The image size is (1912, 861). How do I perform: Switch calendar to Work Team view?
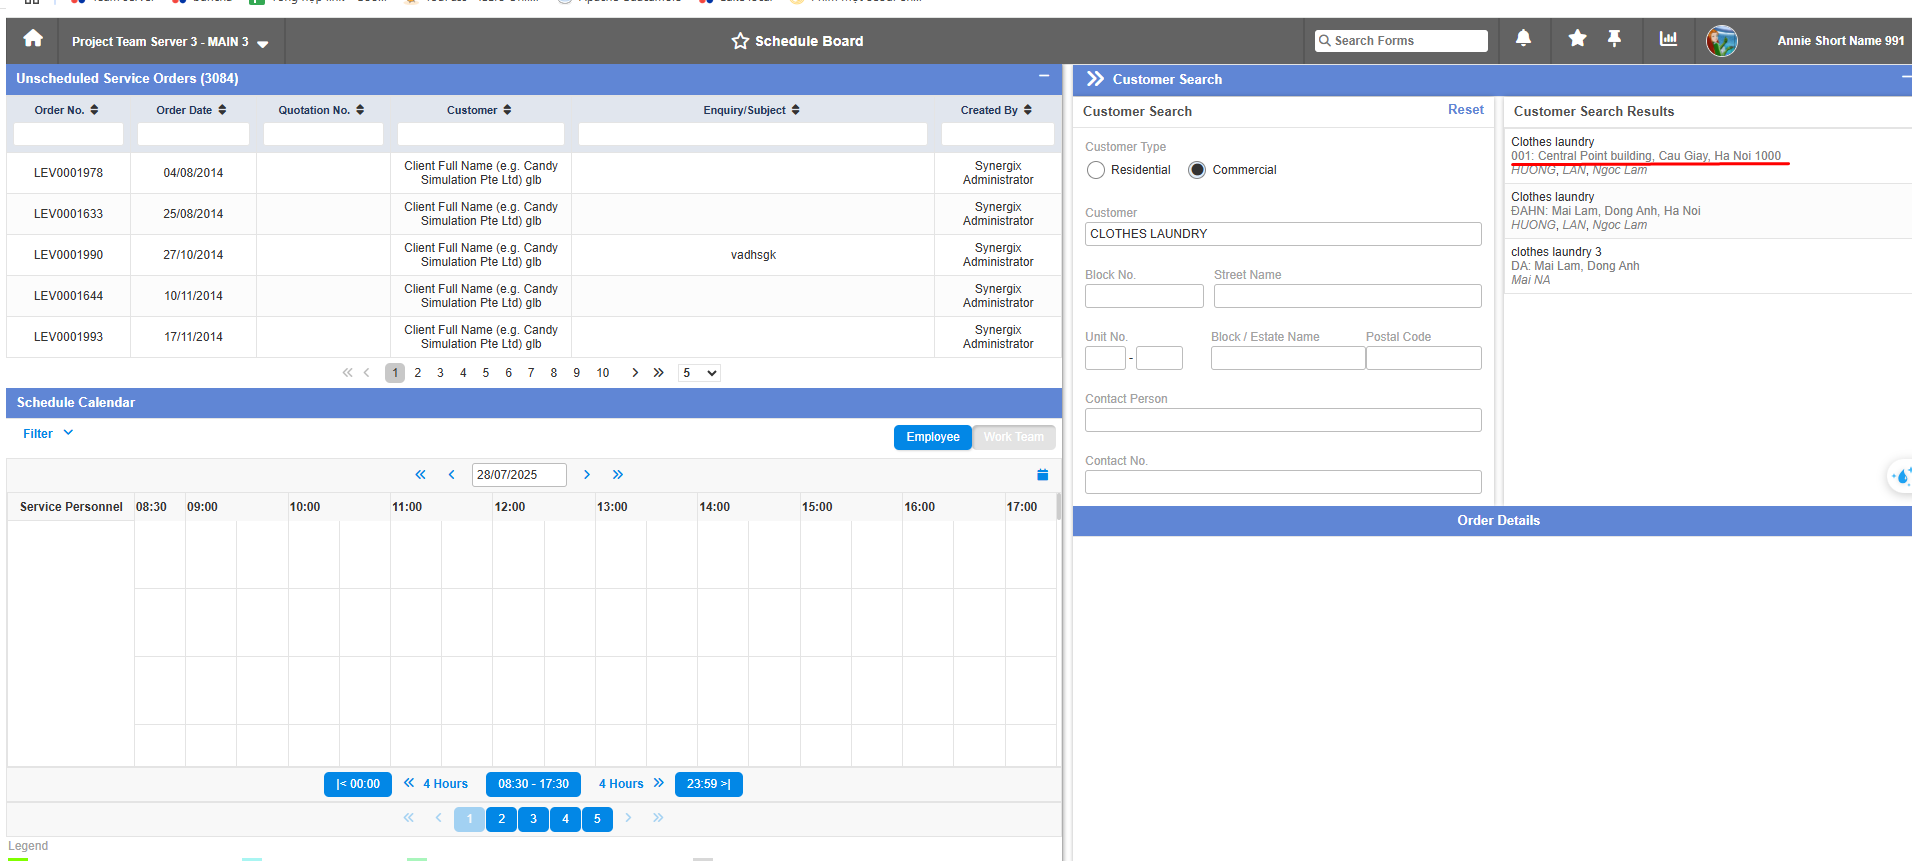pos(1014,437)
